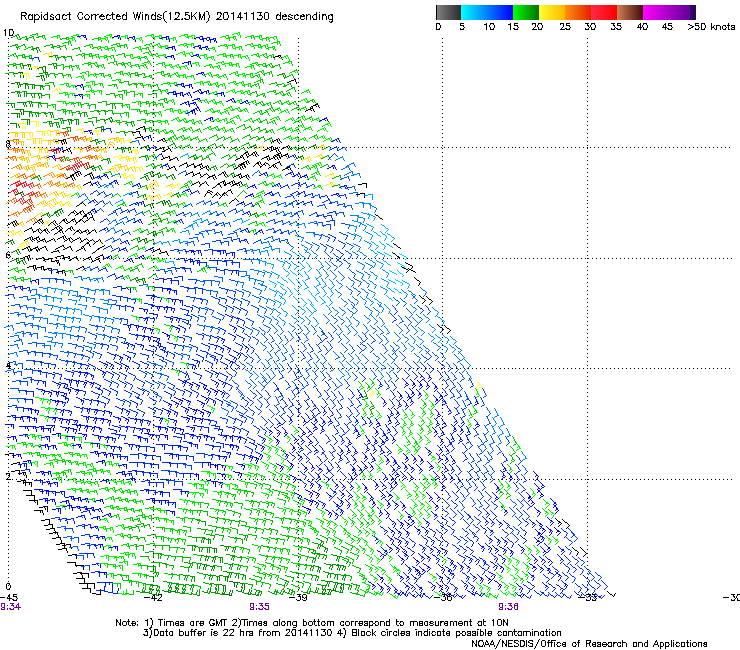This screenshot has height=650, width=740.
Task: Click the green 15-20 knots legend swatch
Action: pyautogui.click(x=526, y=12)
